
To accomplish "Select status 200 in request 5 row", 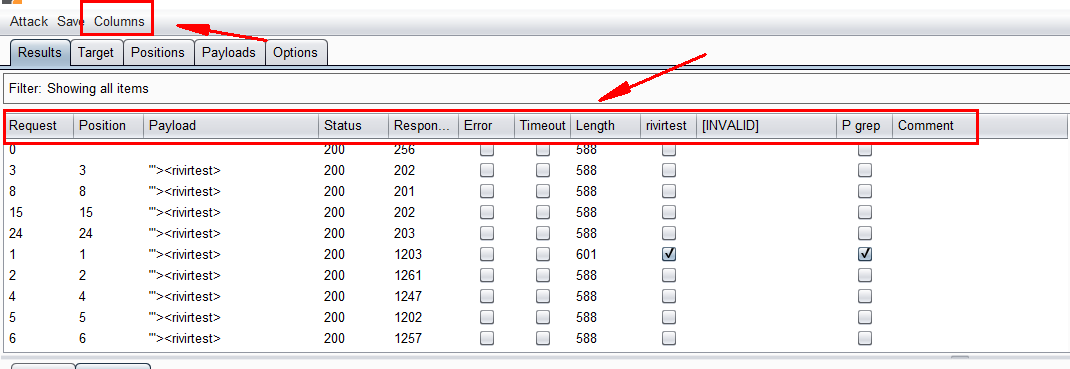I will pyautogui.click(x=334, y=317).
